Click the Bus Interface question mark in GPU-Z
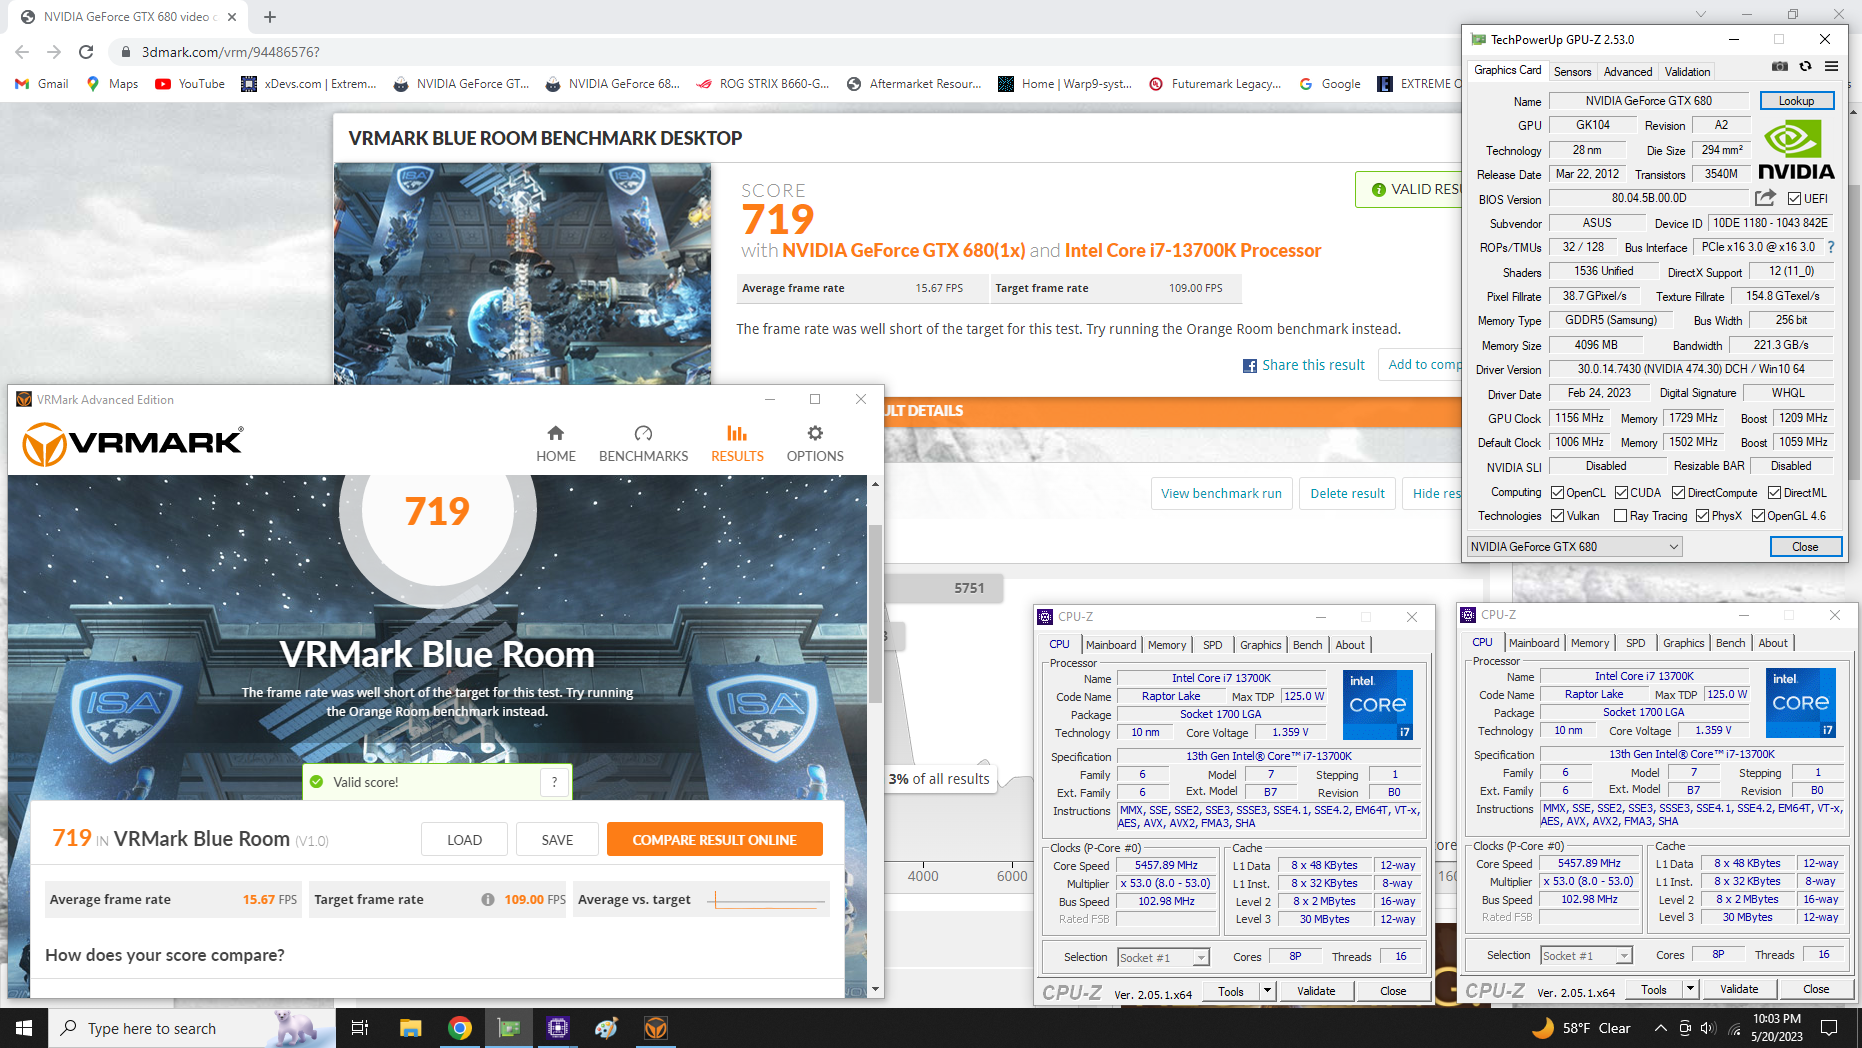This screenshot has width=1862, height=1048. click(1831, 247)
